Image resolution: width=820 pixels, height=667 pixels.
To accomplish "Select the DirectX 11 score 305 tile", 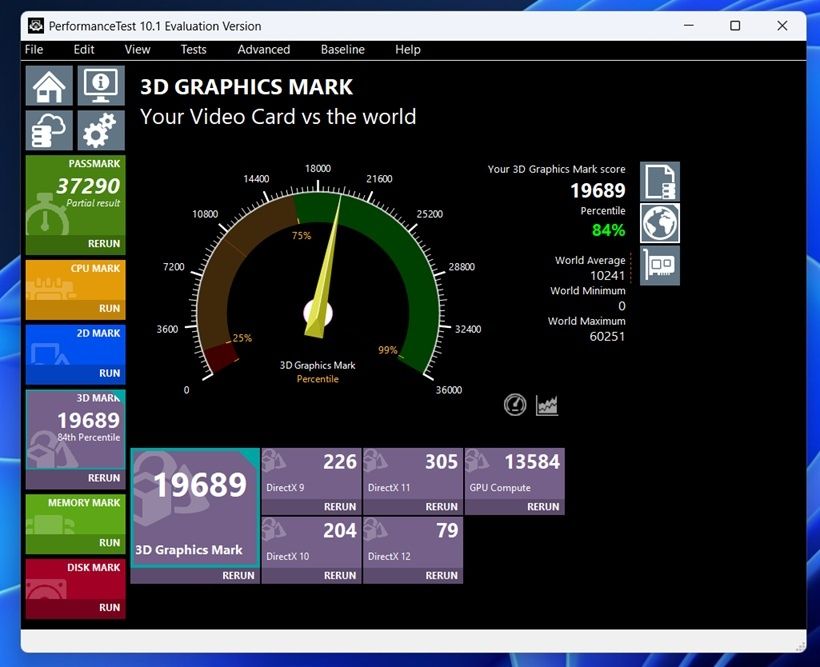I will [x=413, y=474].
